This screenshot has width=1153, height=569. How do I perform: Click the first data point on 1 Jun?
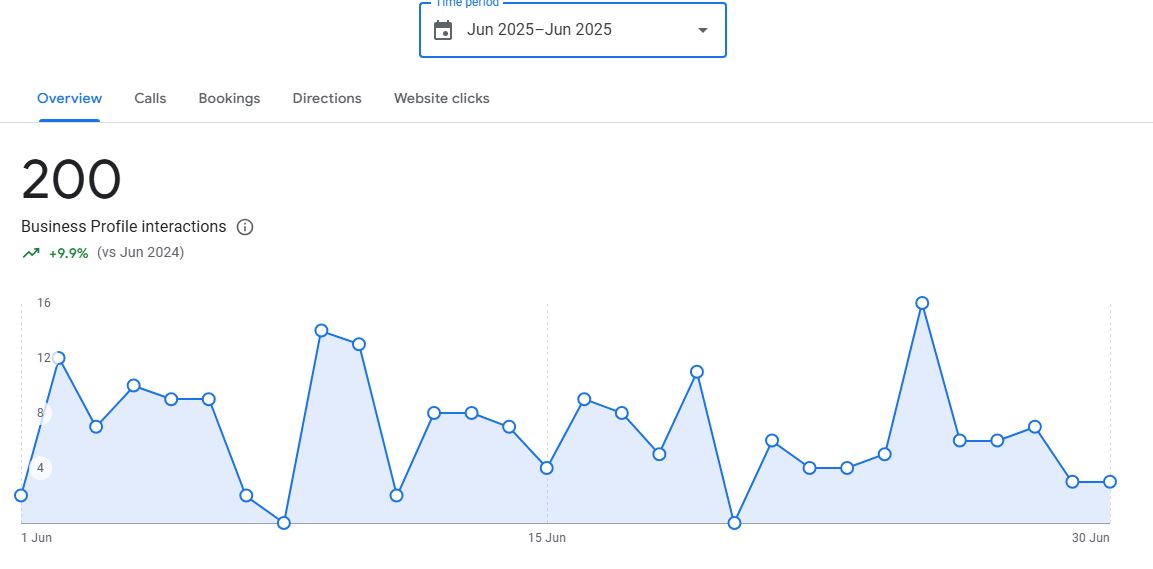point(21,495)
